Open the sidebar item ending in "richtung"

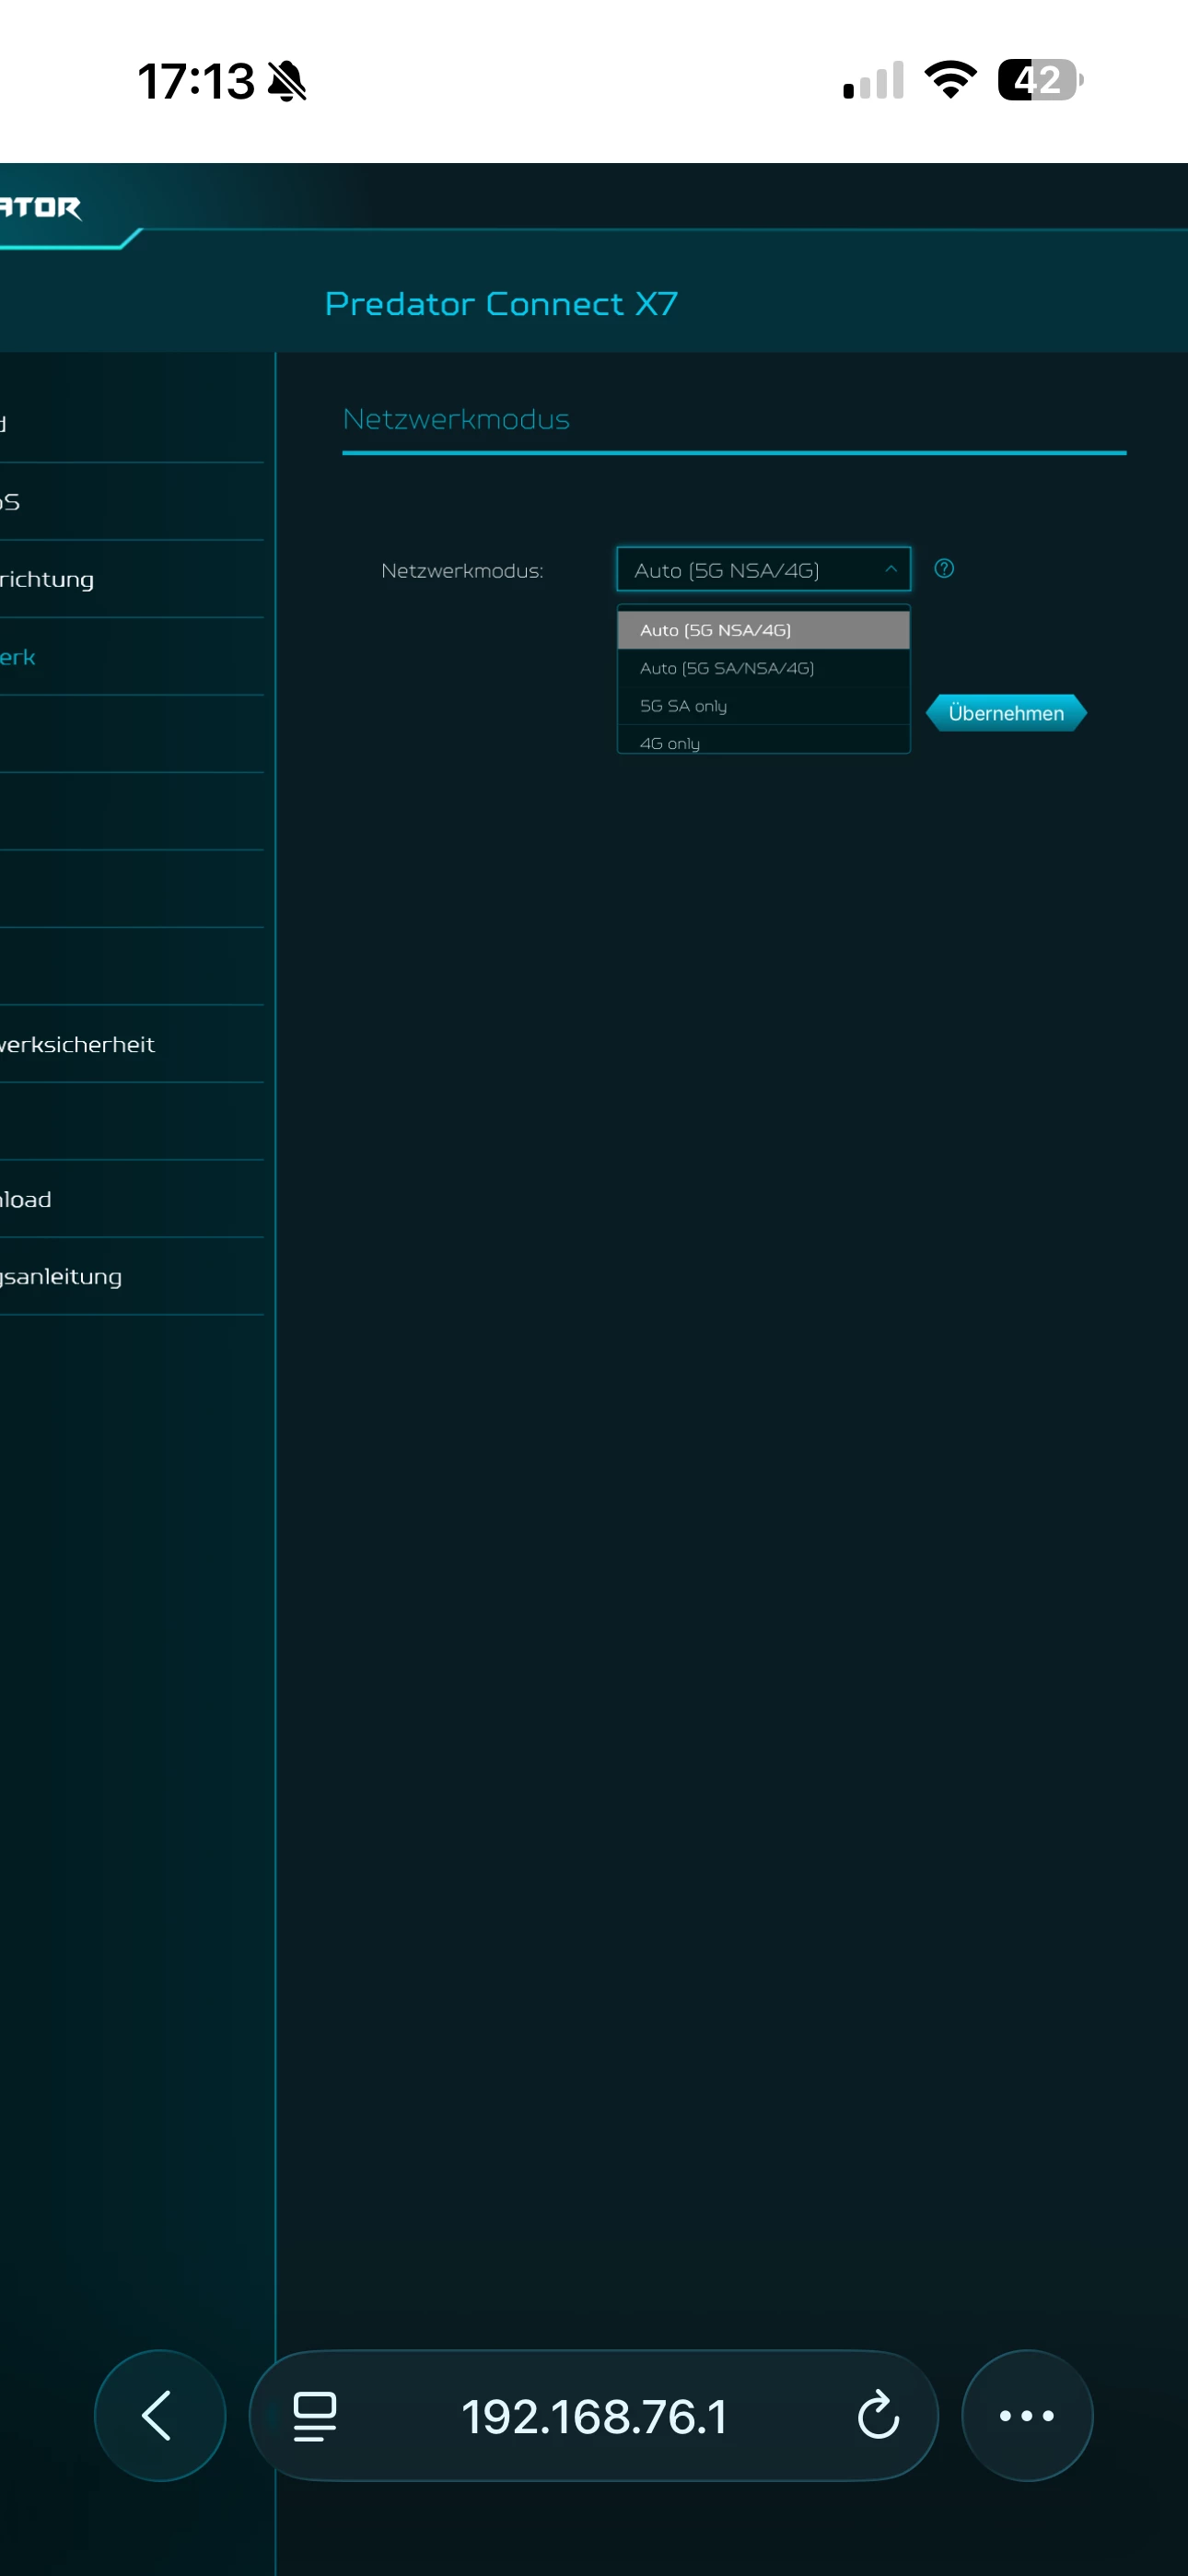tap(132, 579)
